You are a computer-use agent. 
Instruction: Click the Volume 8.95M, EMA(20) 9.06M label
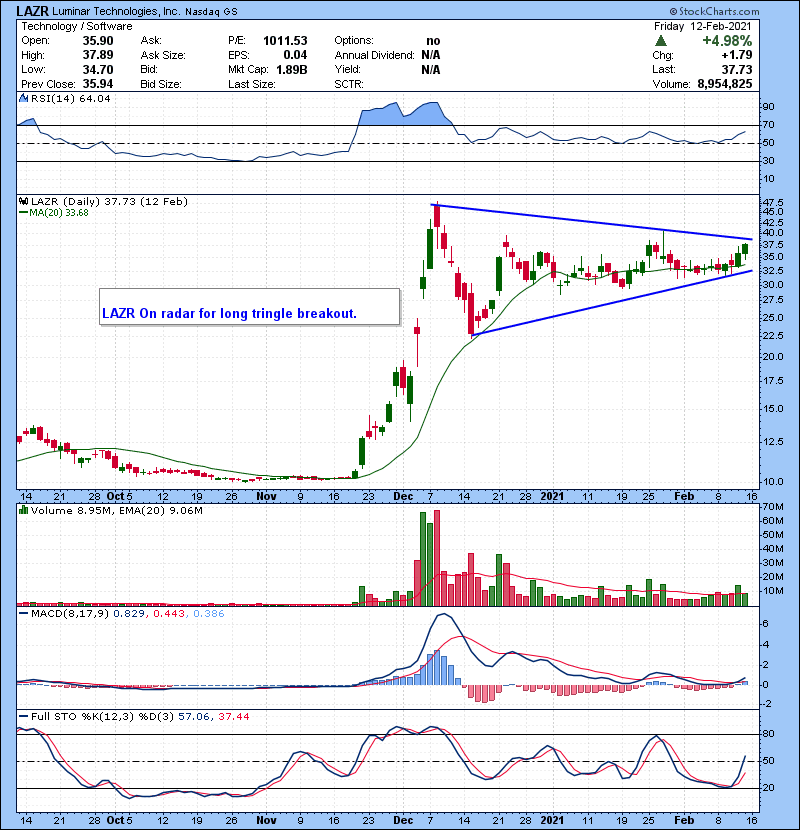[x=116, y=510]
